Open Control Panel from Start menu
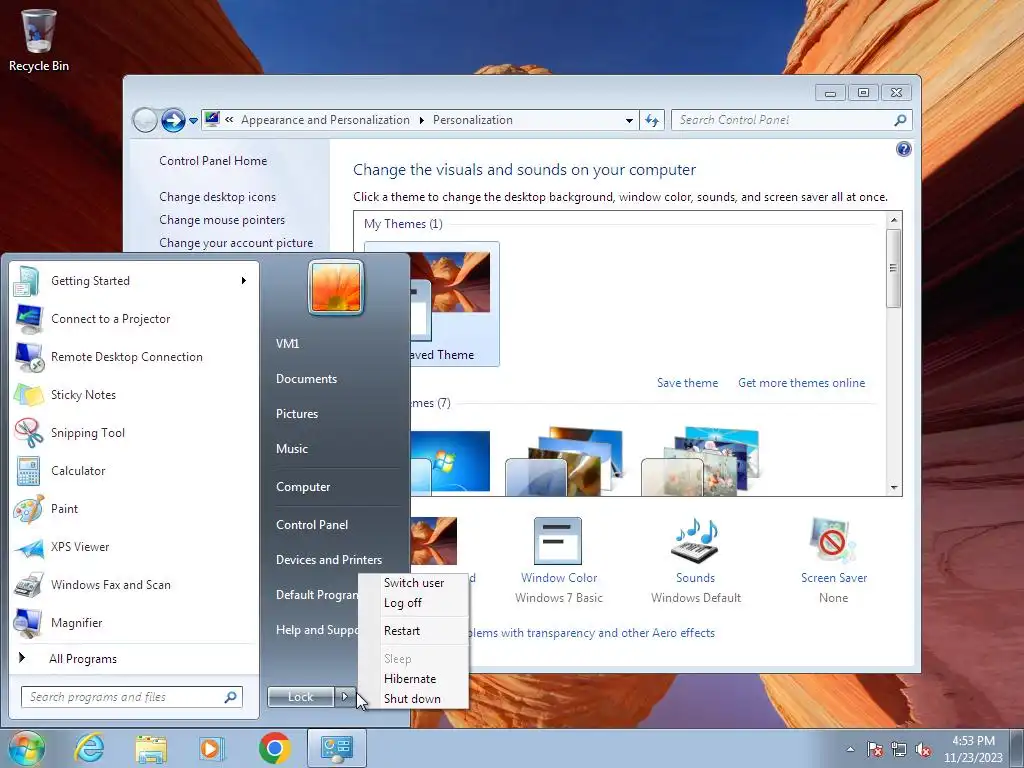1024x768 pixels. click(x=312, y=525)
